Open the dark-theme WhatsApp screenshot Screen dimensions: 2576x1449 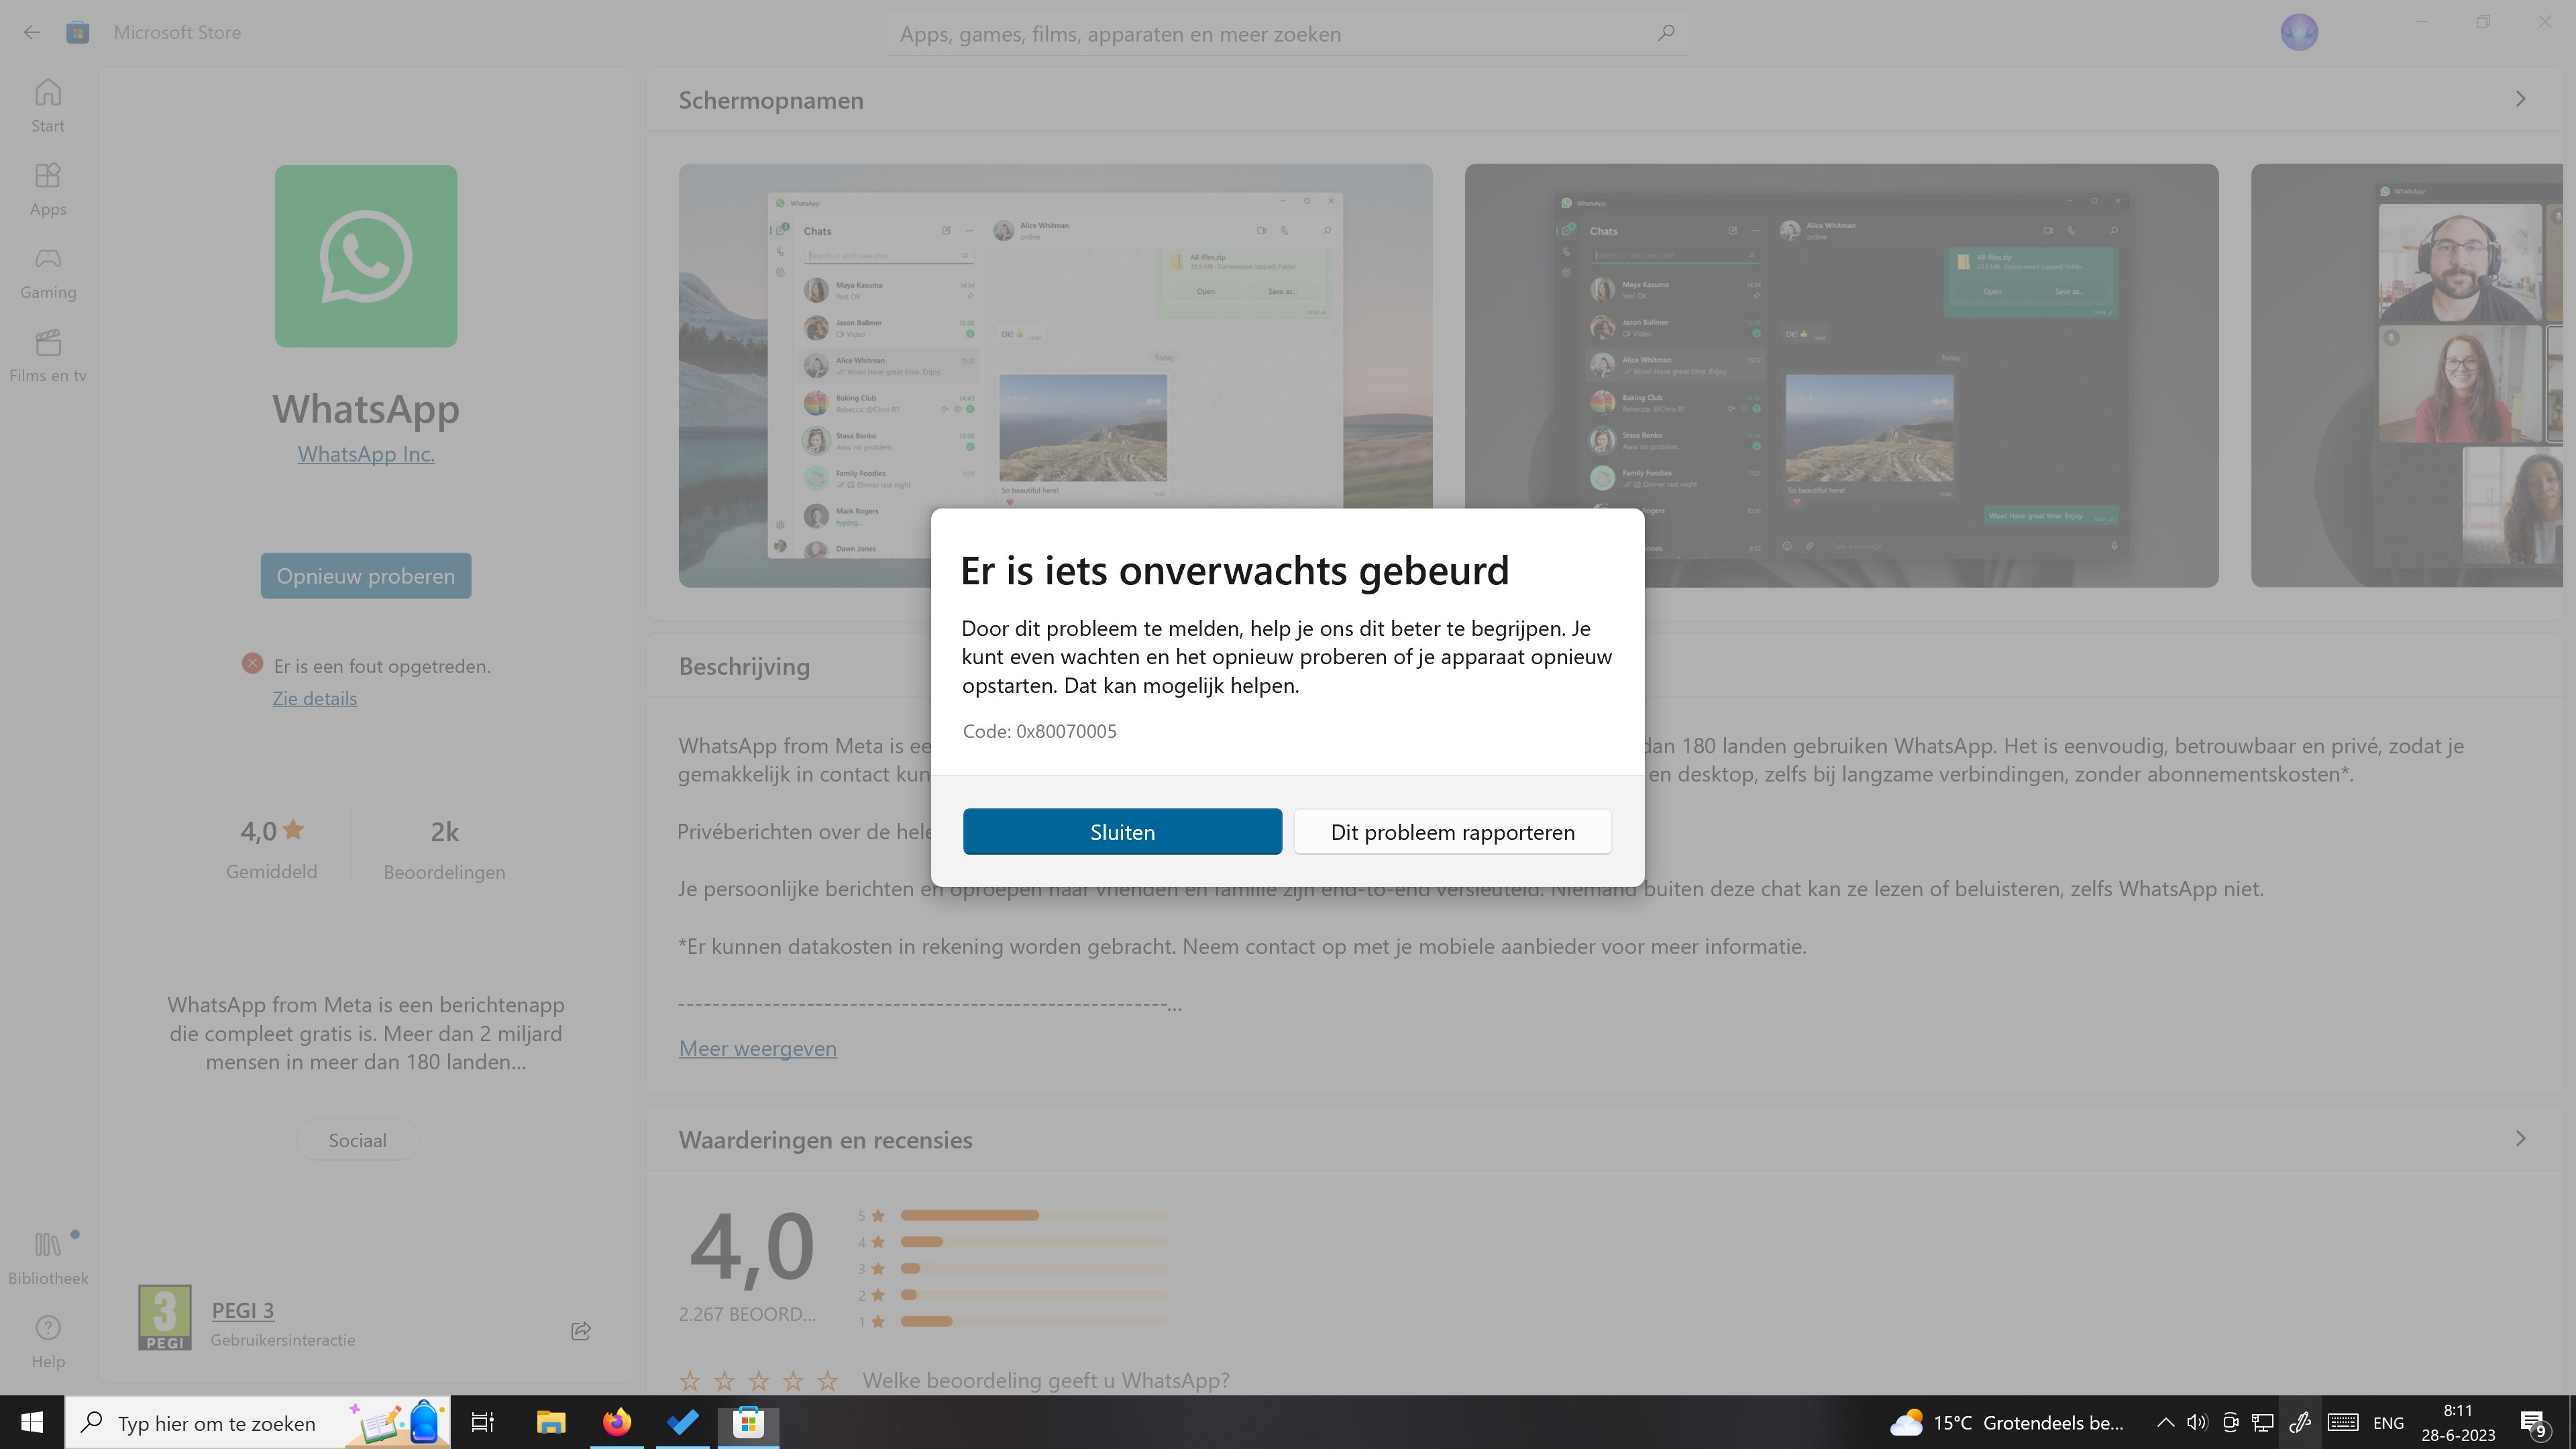1841,375
